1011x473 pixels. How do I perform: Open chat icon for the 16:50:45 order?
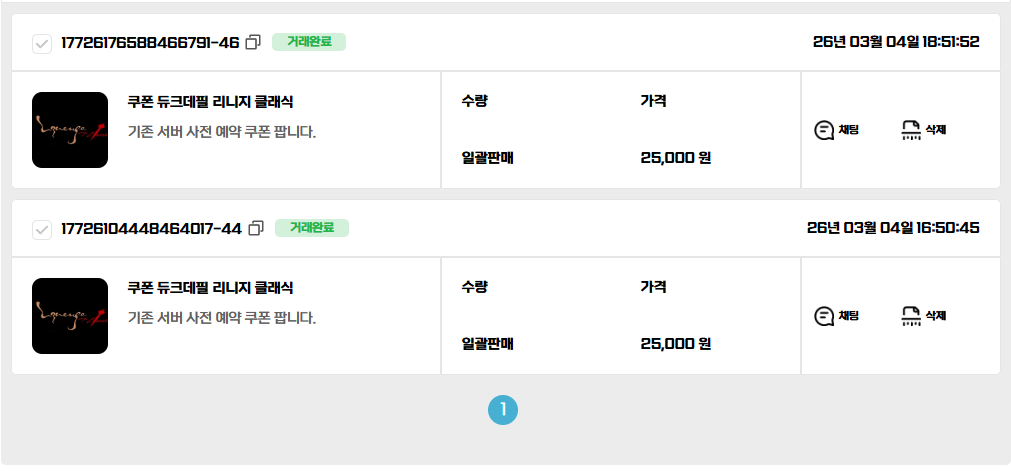(x=825, y=316)
